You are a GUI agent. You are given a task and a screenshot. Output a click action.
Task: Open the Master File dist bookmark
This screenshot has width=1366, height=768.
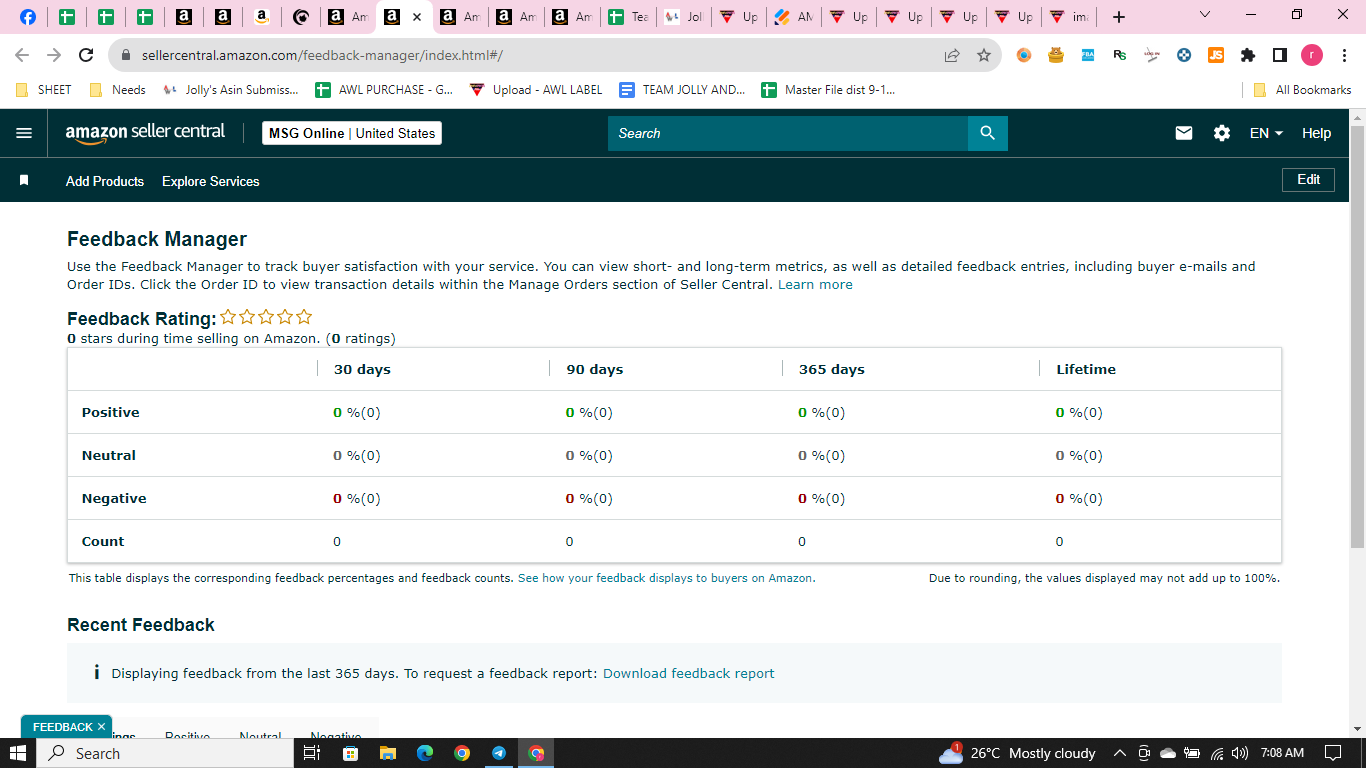click(x=828, y=90)
